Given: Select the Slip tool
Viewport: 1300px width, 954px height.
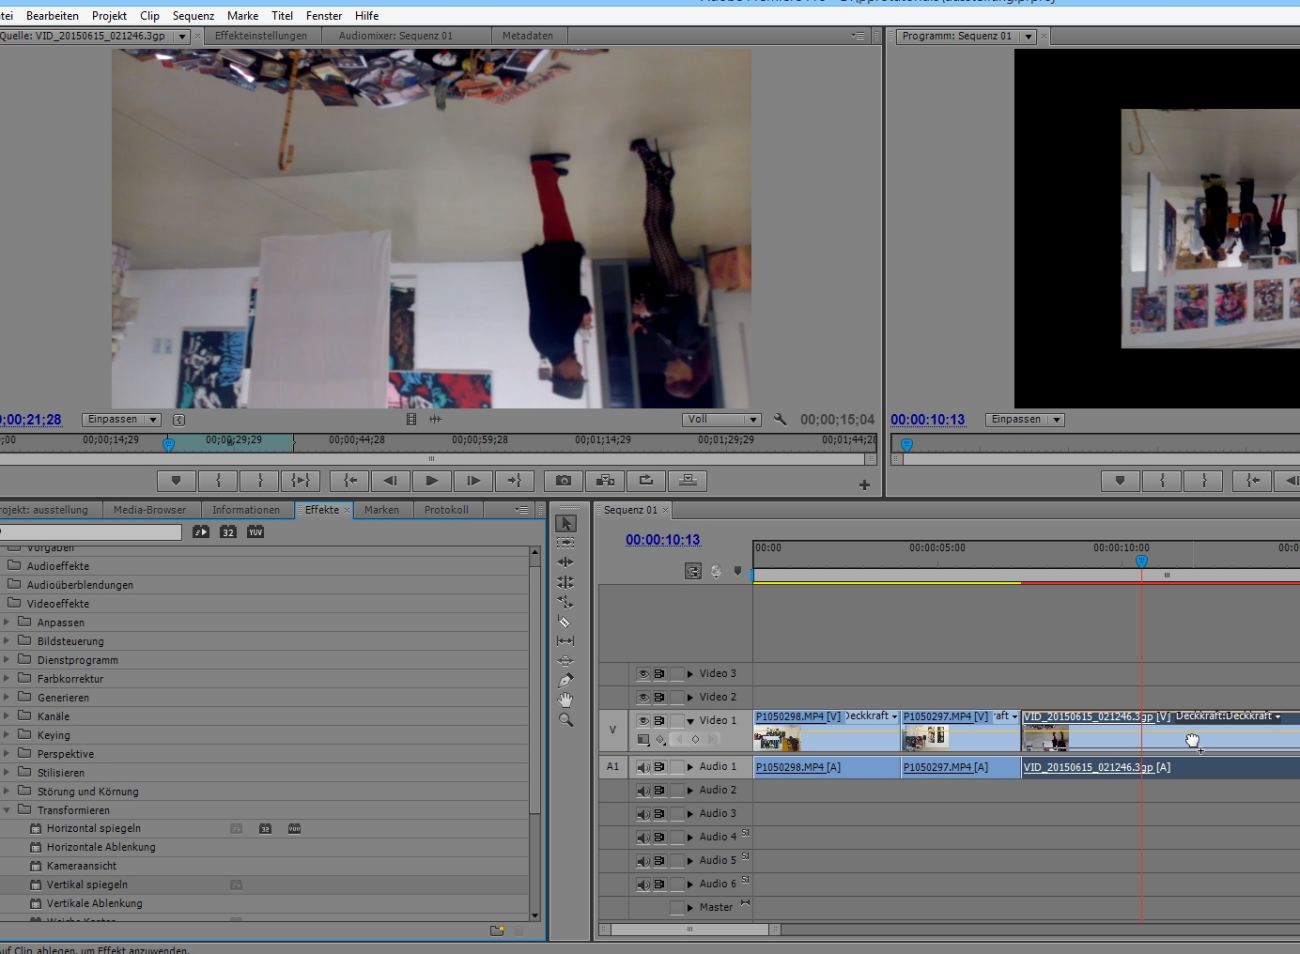Looking at the screenshot, I should click(x=566, y=640).
